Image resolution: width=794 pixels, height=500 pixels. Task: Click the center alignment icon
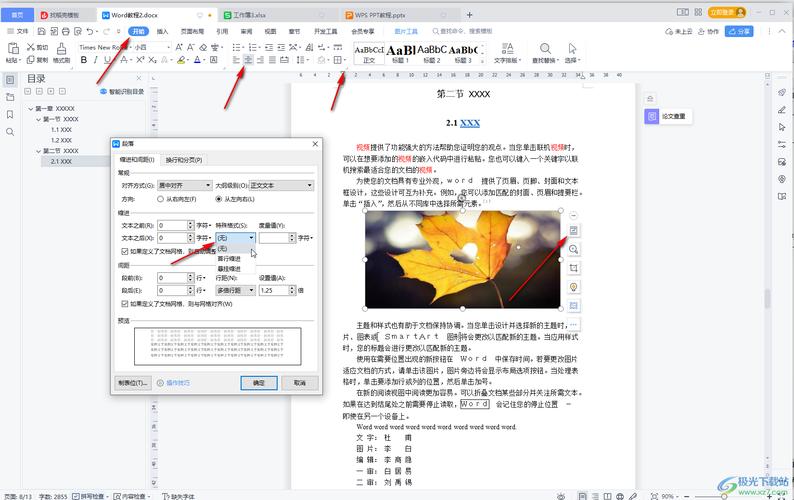point(248,60)
